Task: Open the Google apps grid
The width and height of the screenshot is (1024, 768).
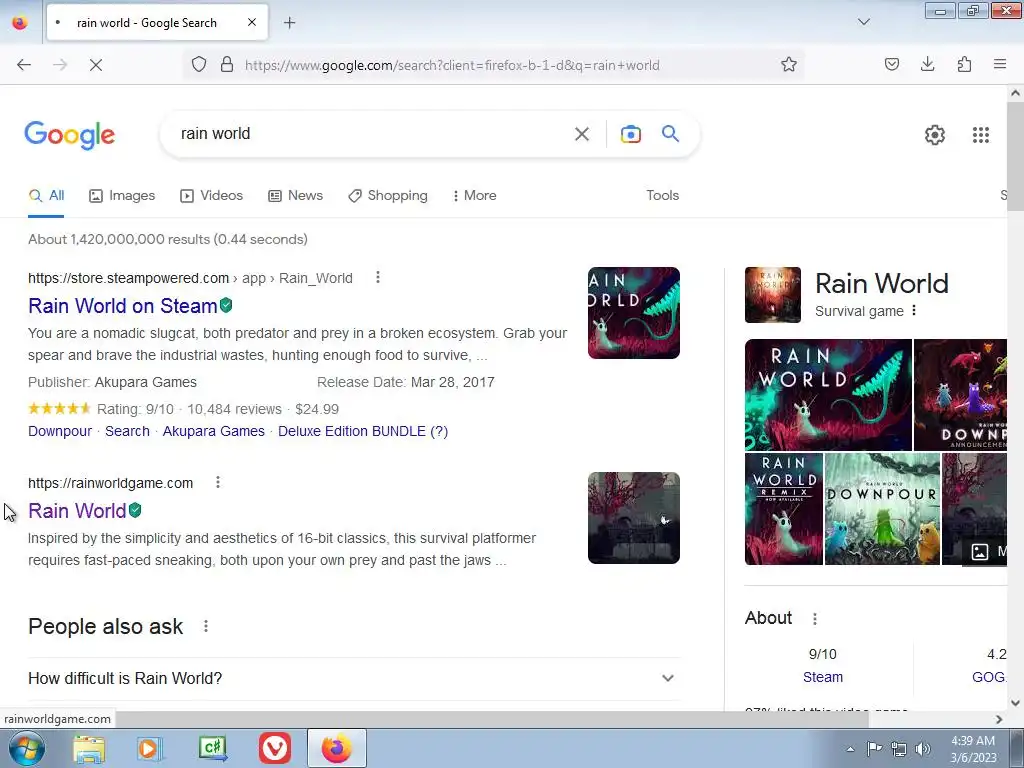Action: click(x=981, y=135)
